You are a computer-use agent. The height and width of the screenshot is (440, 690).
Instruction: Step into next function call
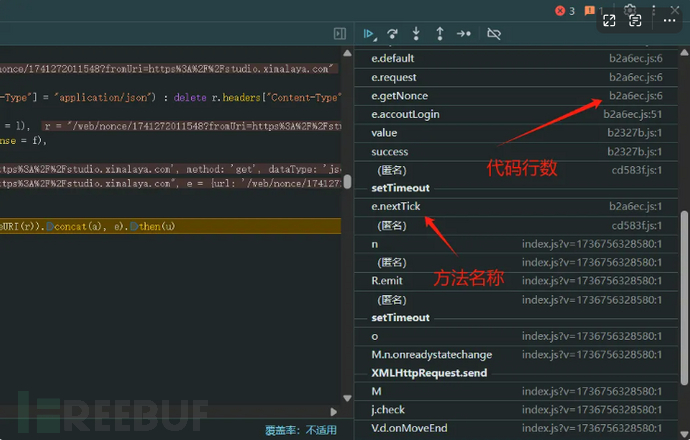[x=416, y=34]
